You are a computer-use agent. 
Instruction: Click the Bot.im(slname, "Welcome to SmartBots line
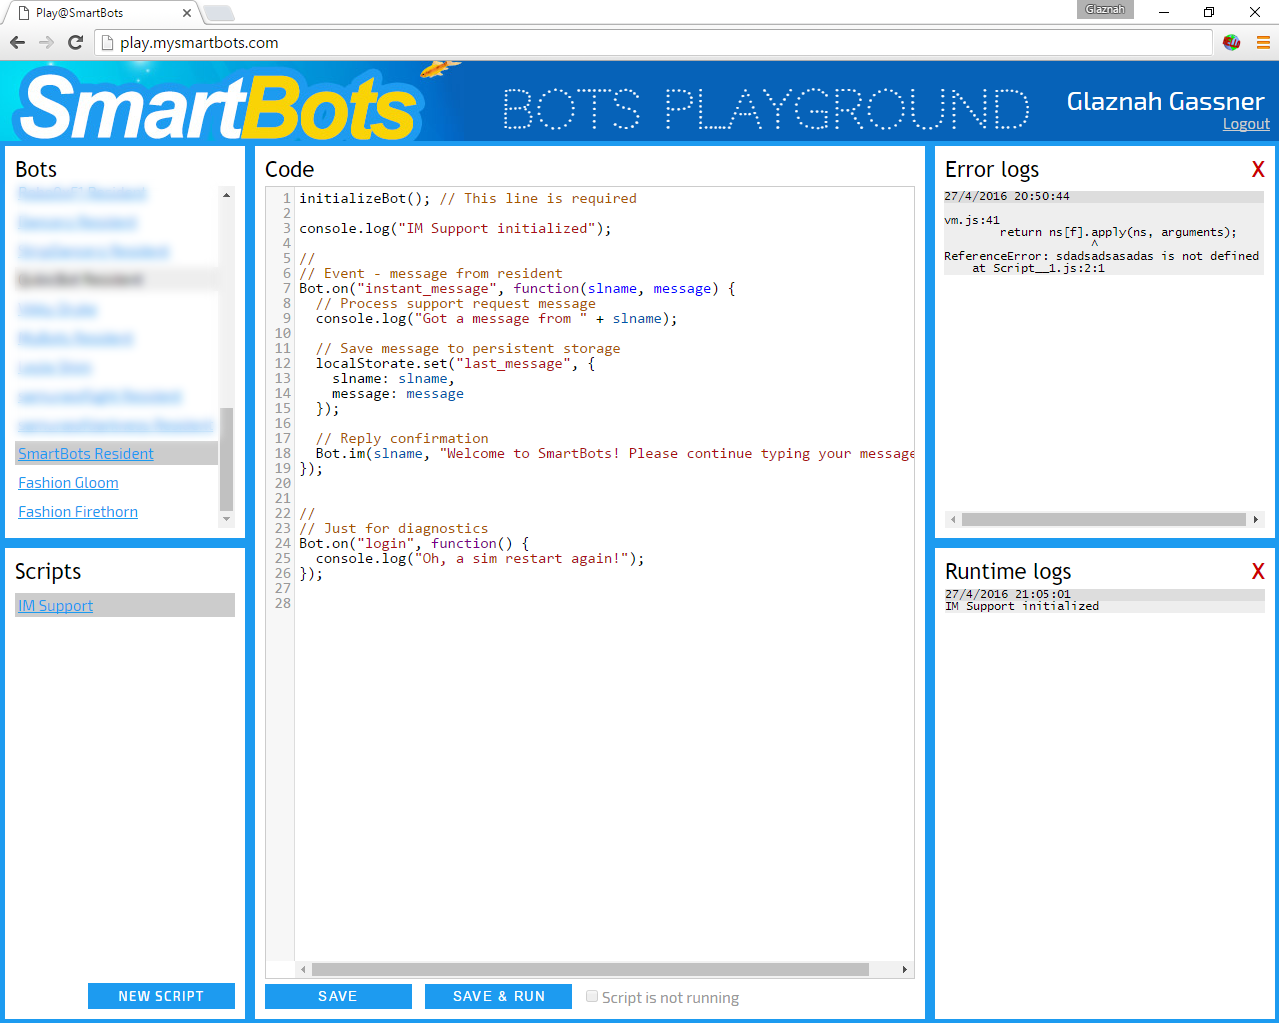pos(614,454)
